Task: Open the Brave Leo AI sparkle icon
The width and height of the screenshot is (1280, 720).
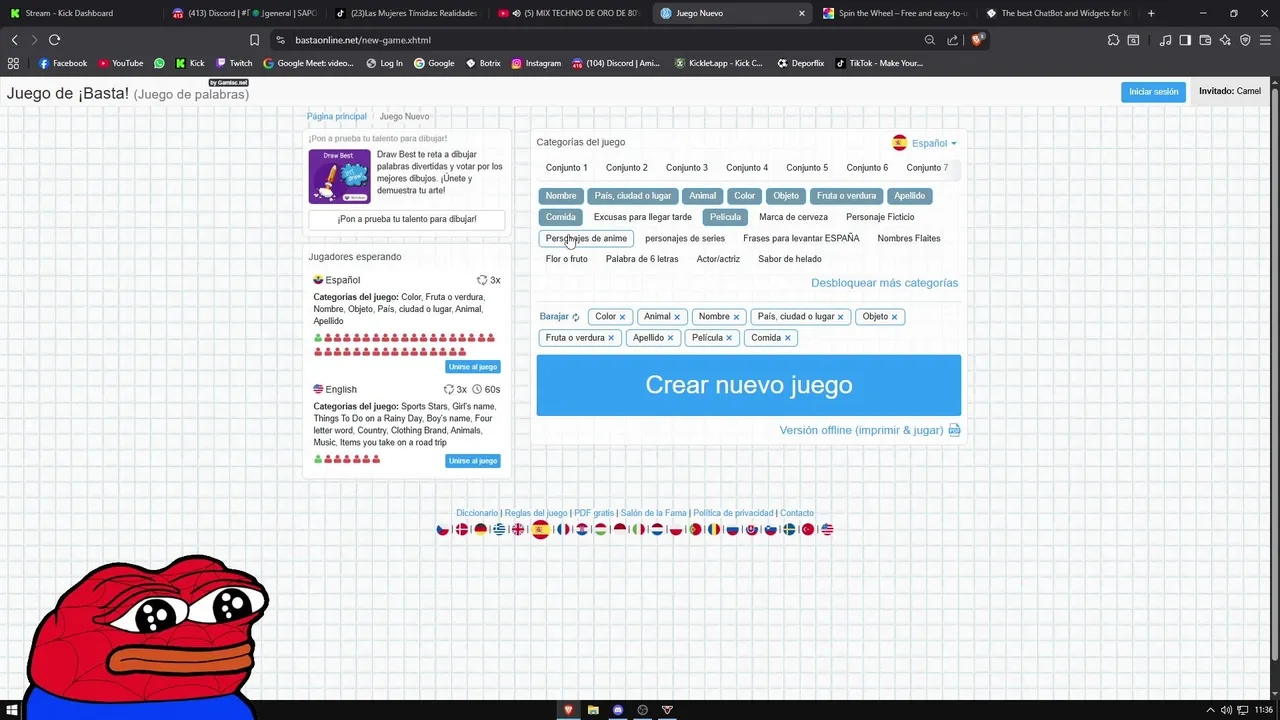Action: [1225, 40]
